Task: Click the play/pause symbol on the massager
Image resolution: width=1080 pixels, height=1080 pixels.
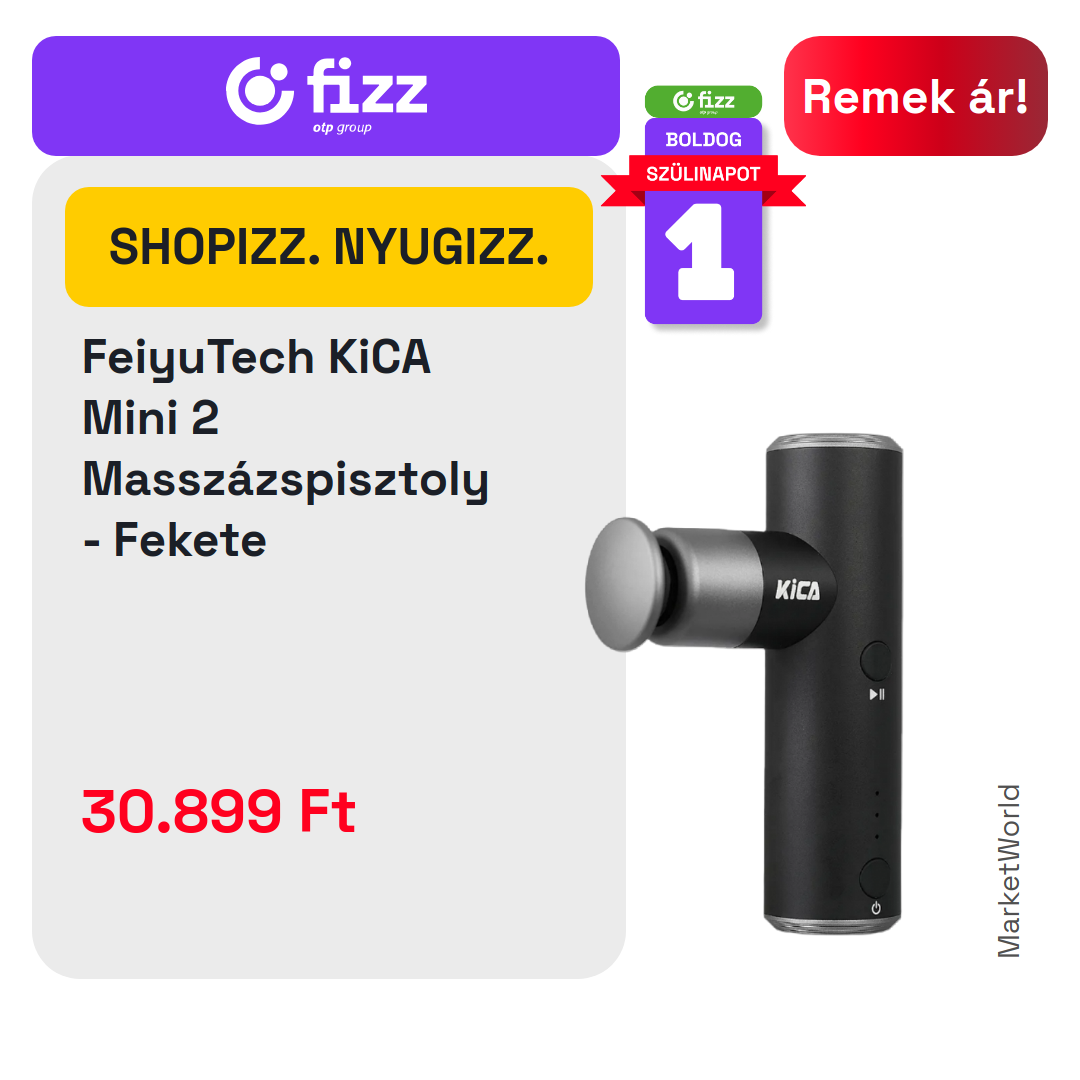Action: tap(877, 694)
